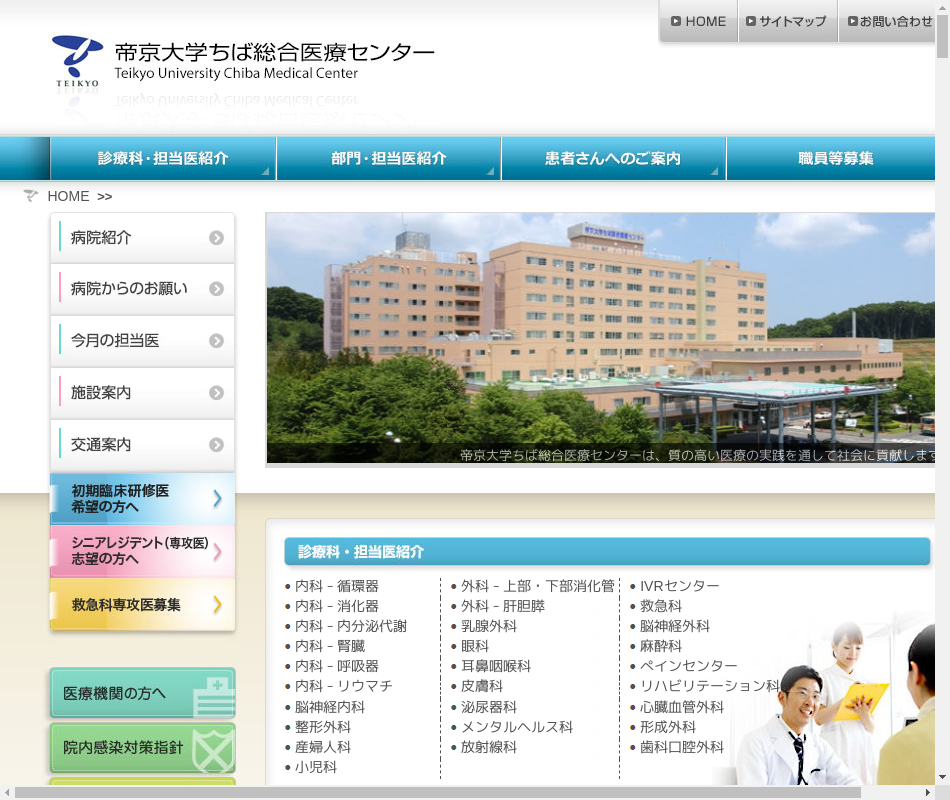The width and height of the screenshot is (950, 800).
Task: Click the vertical scrollbar down arrow
Action: point(942,777)
